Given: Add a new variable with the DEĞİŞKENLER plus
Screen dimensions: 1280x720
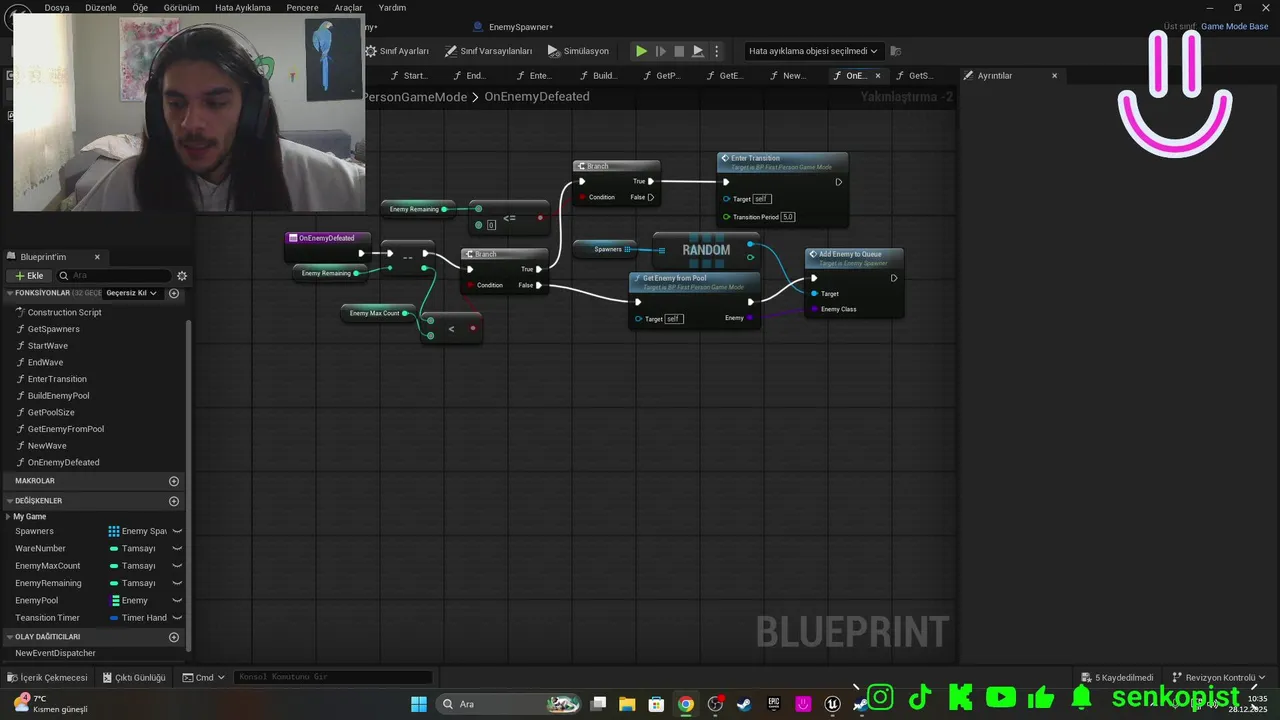Looking at the screenshot, I should point(174,501).
